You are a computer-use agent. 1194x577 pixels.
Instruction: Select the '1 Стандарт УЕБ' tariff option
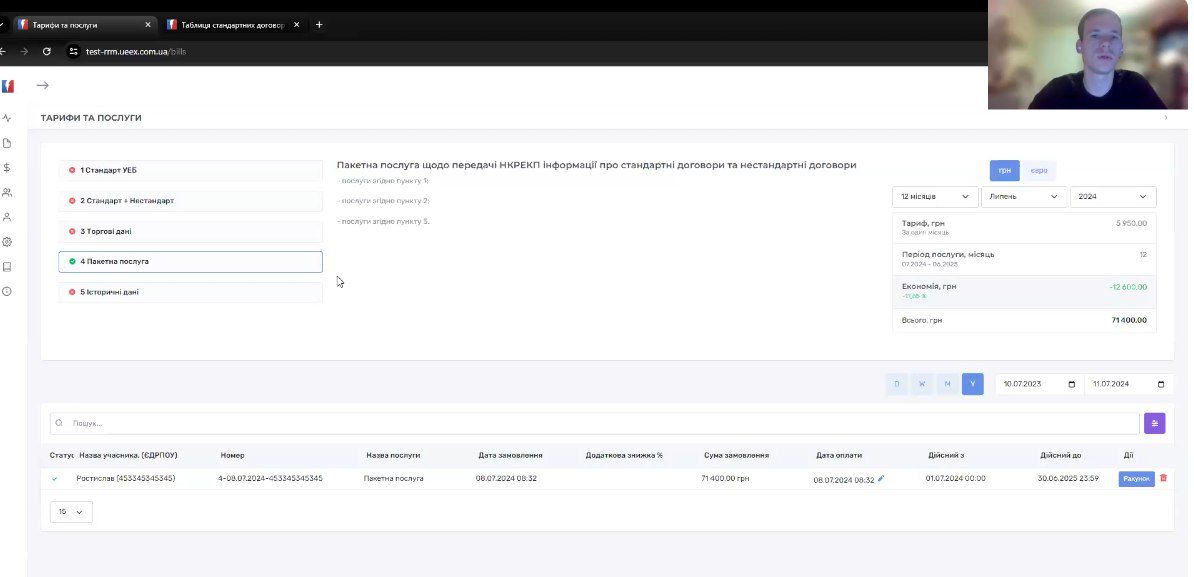(x=190, y=170)
